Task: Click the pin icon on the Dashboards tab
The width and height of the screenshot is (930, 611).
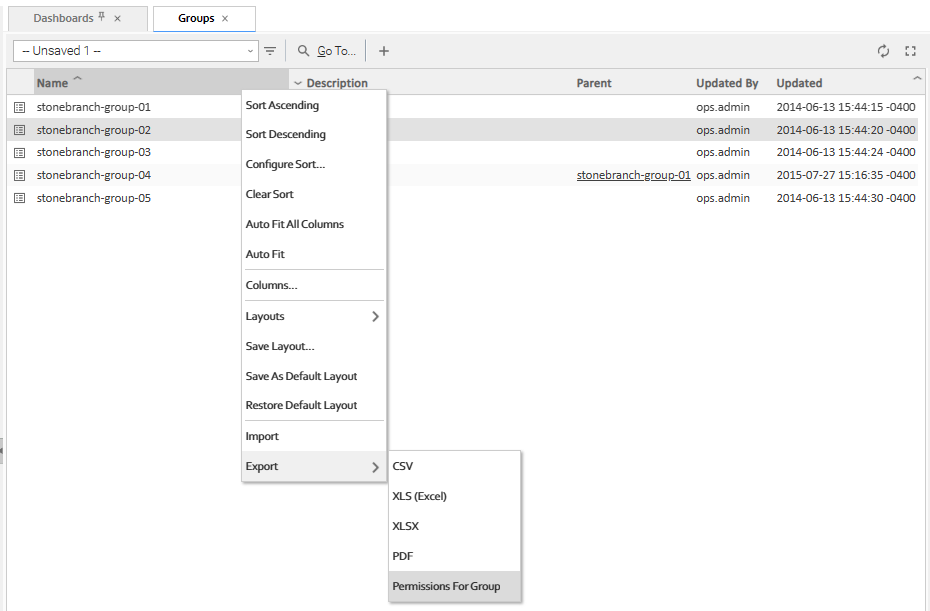Action: tap(101, 18)
